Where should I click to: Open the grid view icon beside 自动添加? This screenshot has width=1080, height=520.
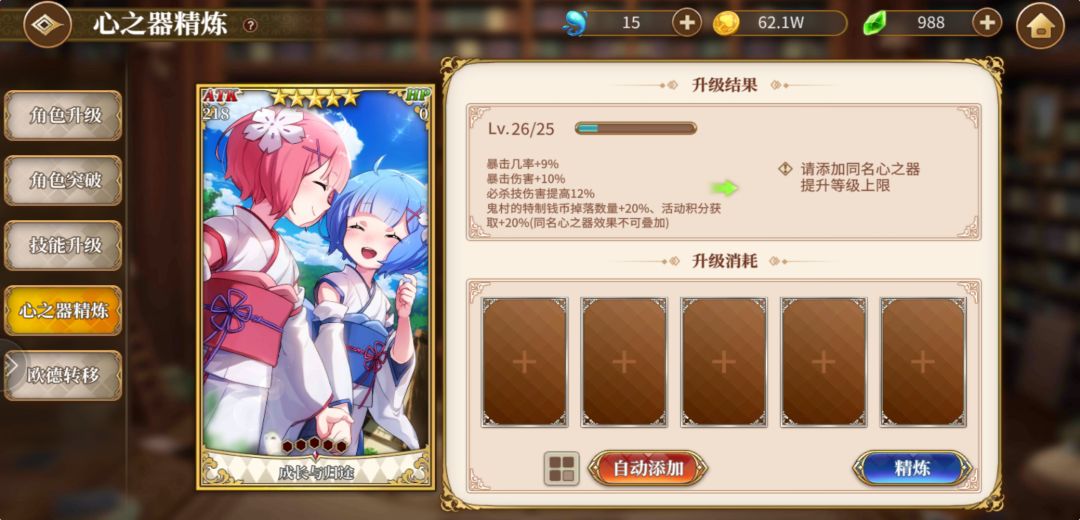[561, 468]
